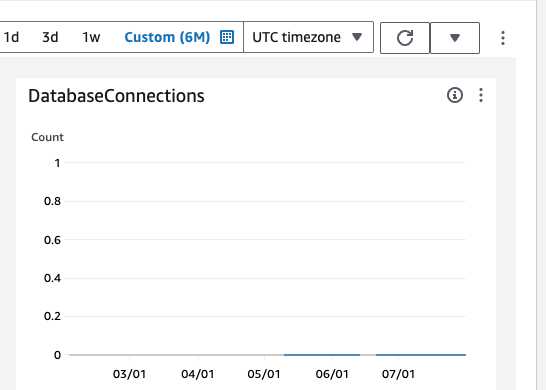Click the 0.6 y-axis value
This screenshot has height=390, width=546.
52,240
